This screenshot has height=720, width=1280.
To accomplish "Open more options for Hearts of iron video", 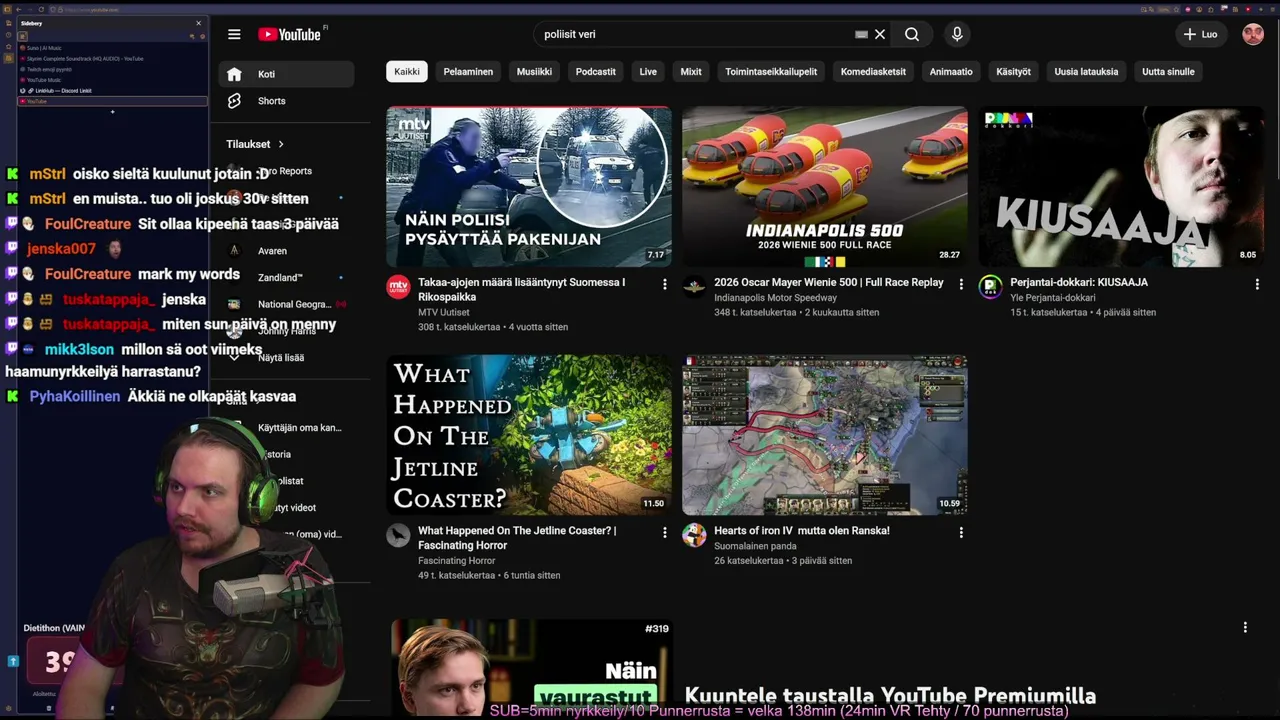I will point(961,533).
